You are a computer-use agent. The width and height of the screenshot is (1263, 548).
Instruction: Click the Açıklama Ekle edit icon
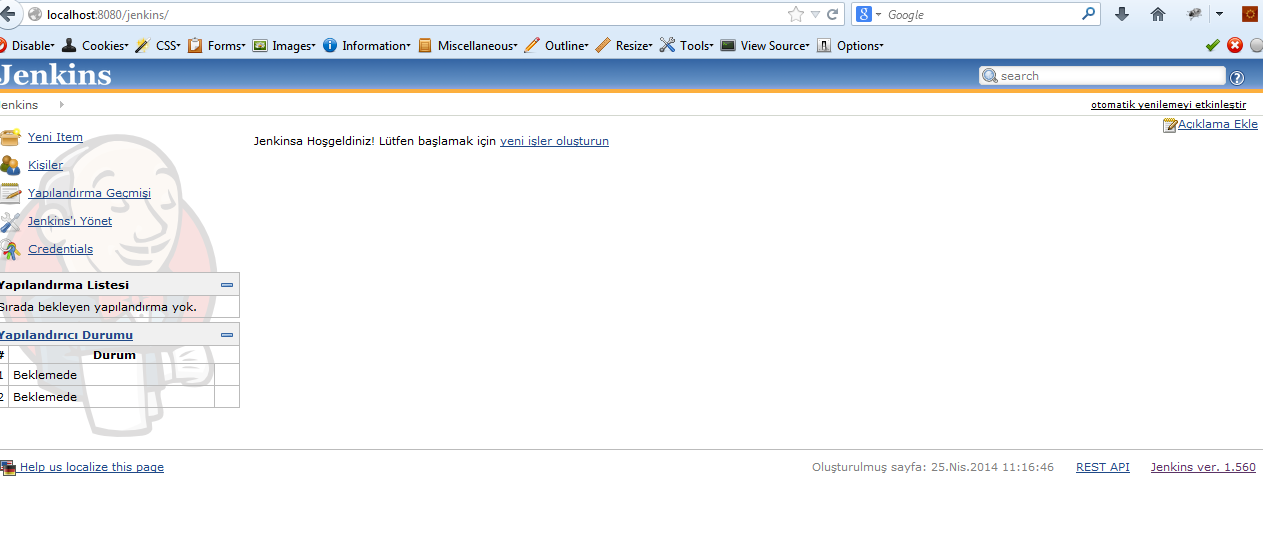(1169, 125)
